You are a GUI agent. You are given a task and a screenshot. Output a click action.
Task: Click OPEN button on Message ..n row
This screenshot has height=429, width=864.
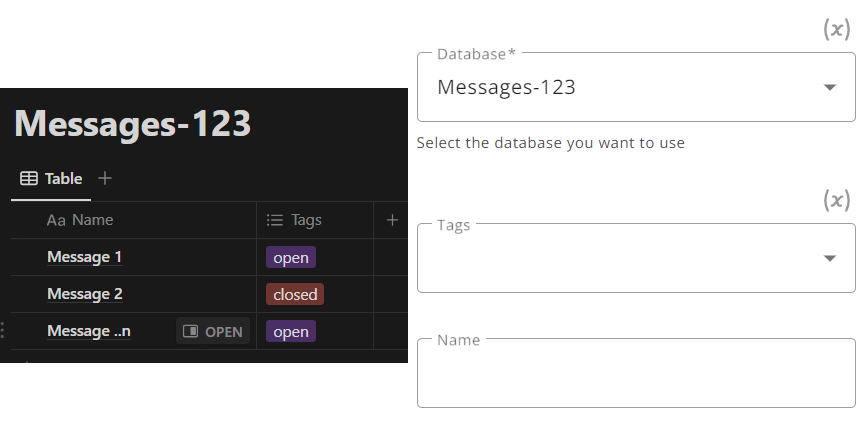pos(213,331)
